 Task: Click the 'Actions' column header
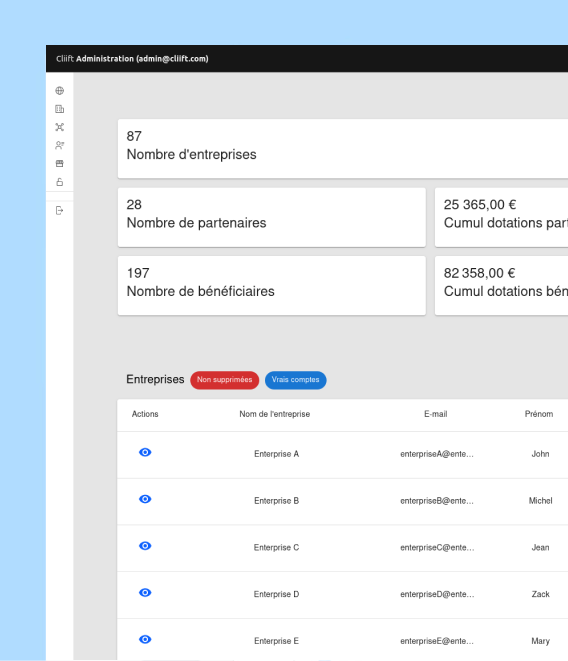coord(145,414)
